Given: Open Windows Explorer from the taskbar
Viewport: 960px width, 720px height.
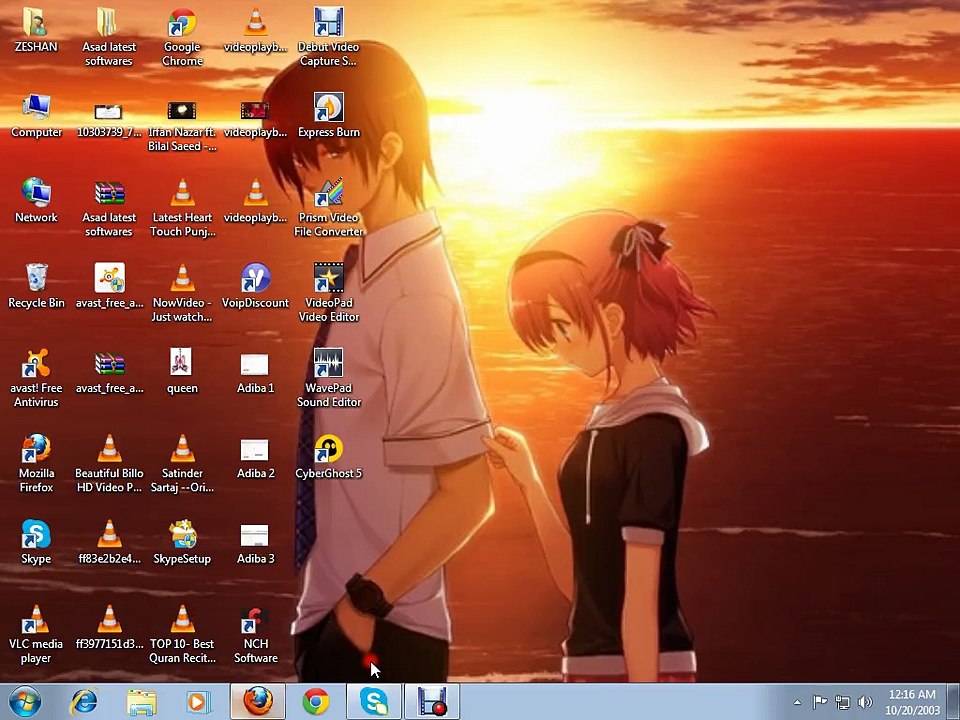Looking at the screenshot, I should (x=141, y=702).
